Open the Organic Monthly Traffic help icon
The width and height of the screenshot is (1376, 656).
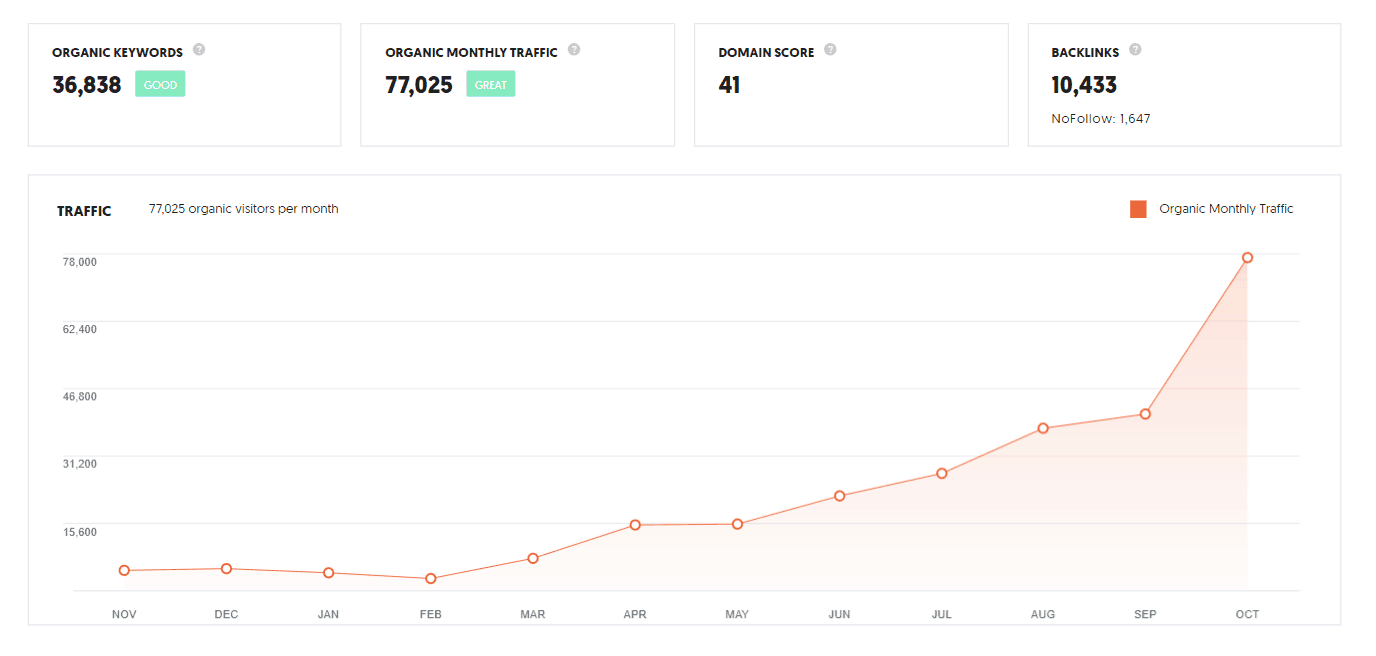pyautogui.click(x=574, y=50)
